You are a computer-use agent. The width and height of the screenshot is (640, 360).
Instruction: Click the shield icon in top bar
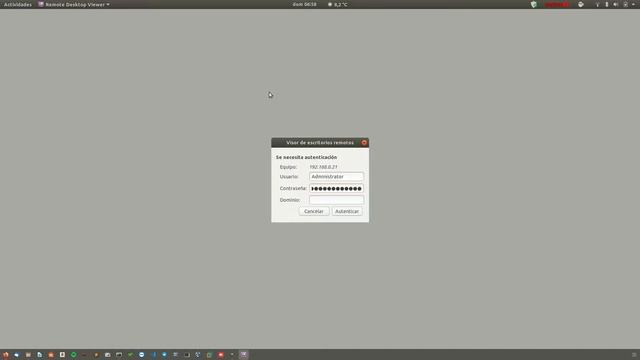[533, 4]
